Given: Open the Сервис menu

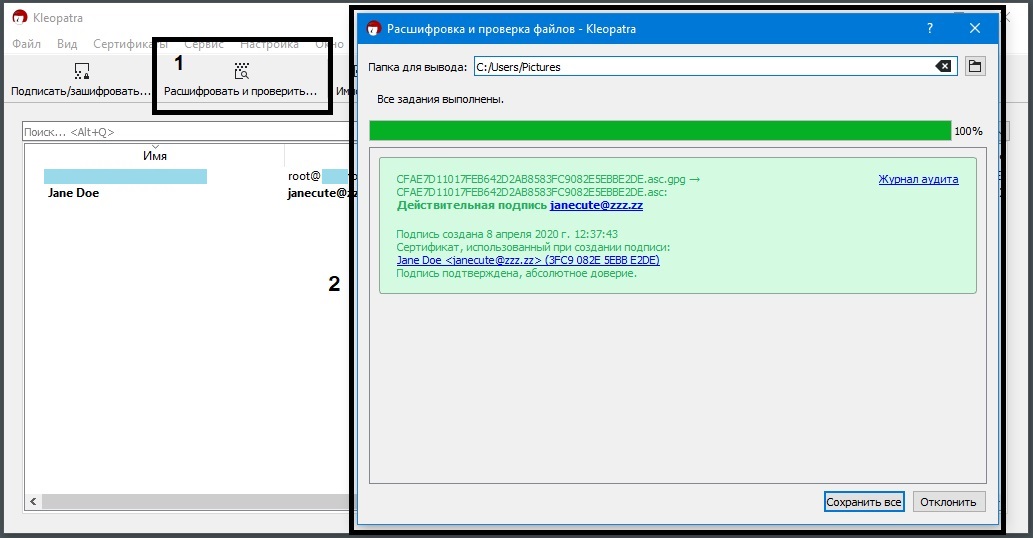Looking at the screenshot, I should pyautogui.click(x=204, y=44).
